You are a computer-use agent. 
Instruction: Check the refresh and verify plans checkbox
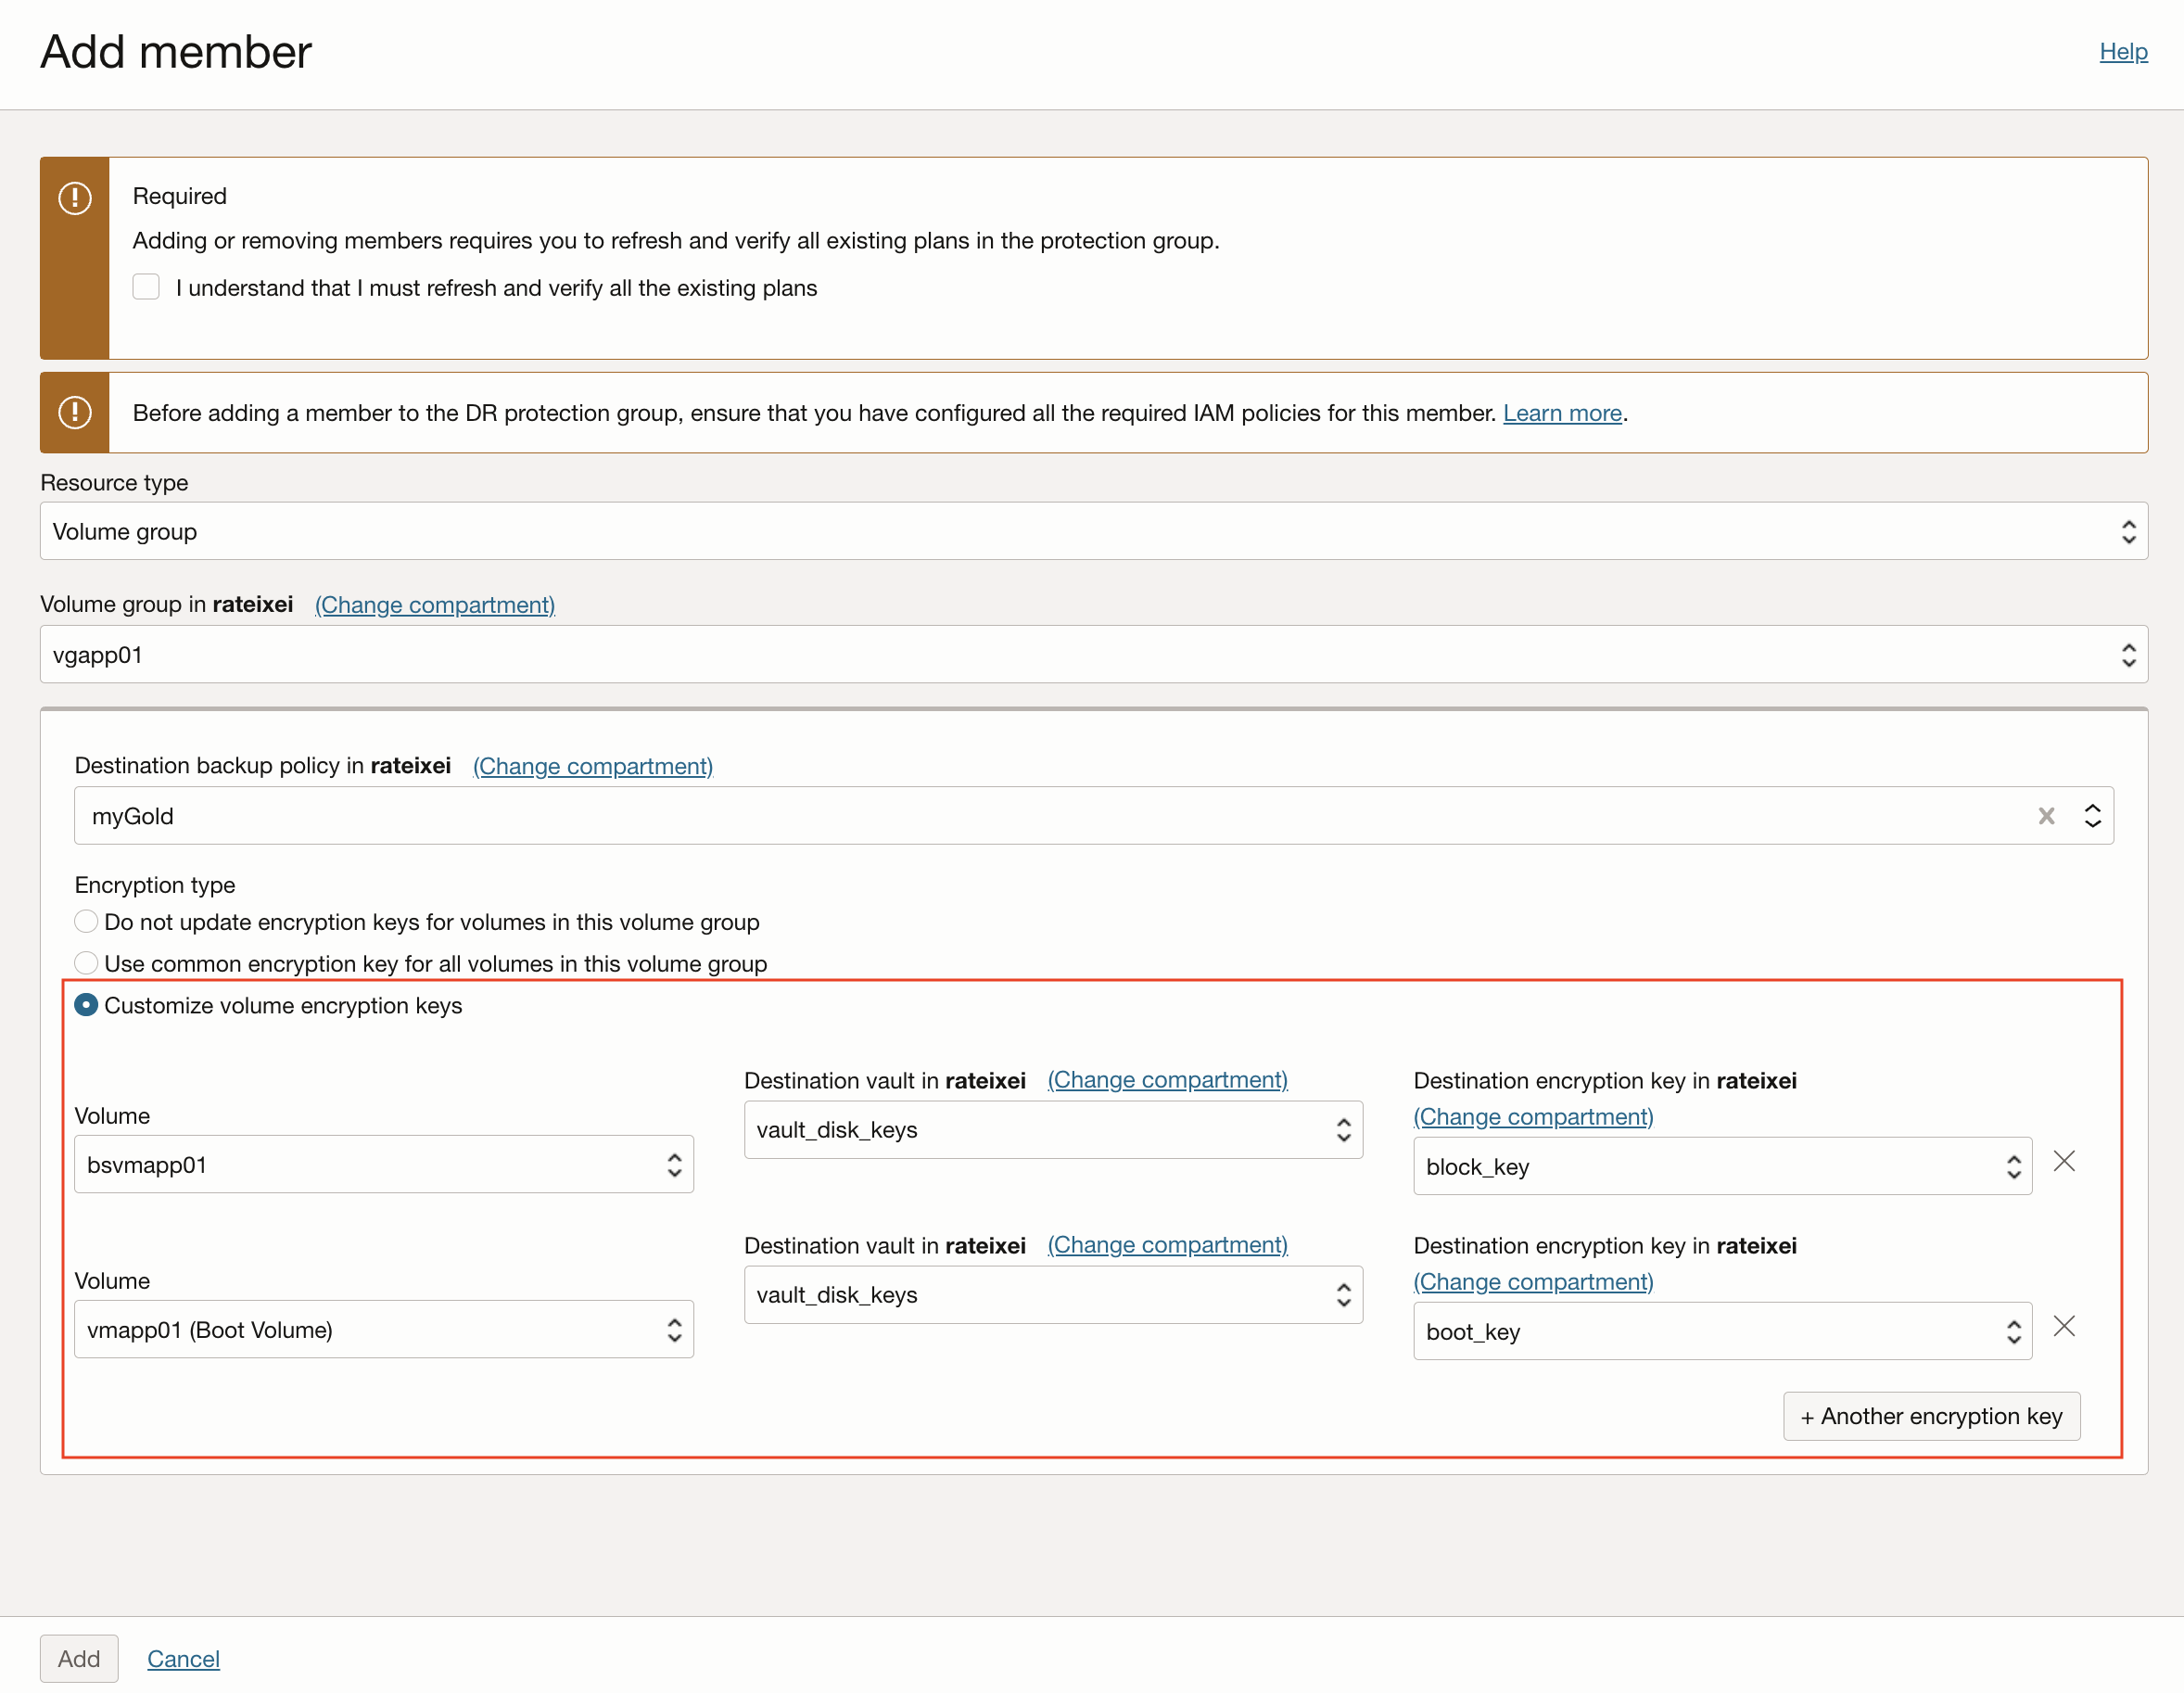pos(146,288)
